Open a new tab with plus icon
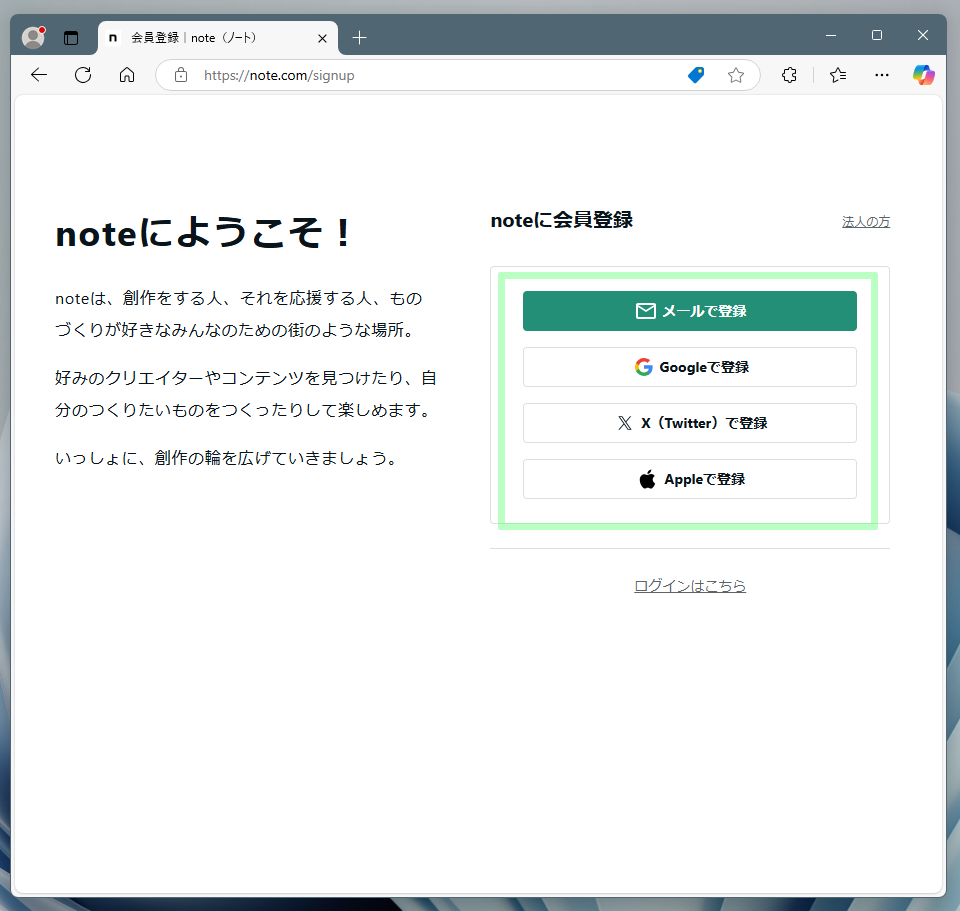The width and height of the screenshot is (960, 911). pyautogui.click(x=359, y=38)
